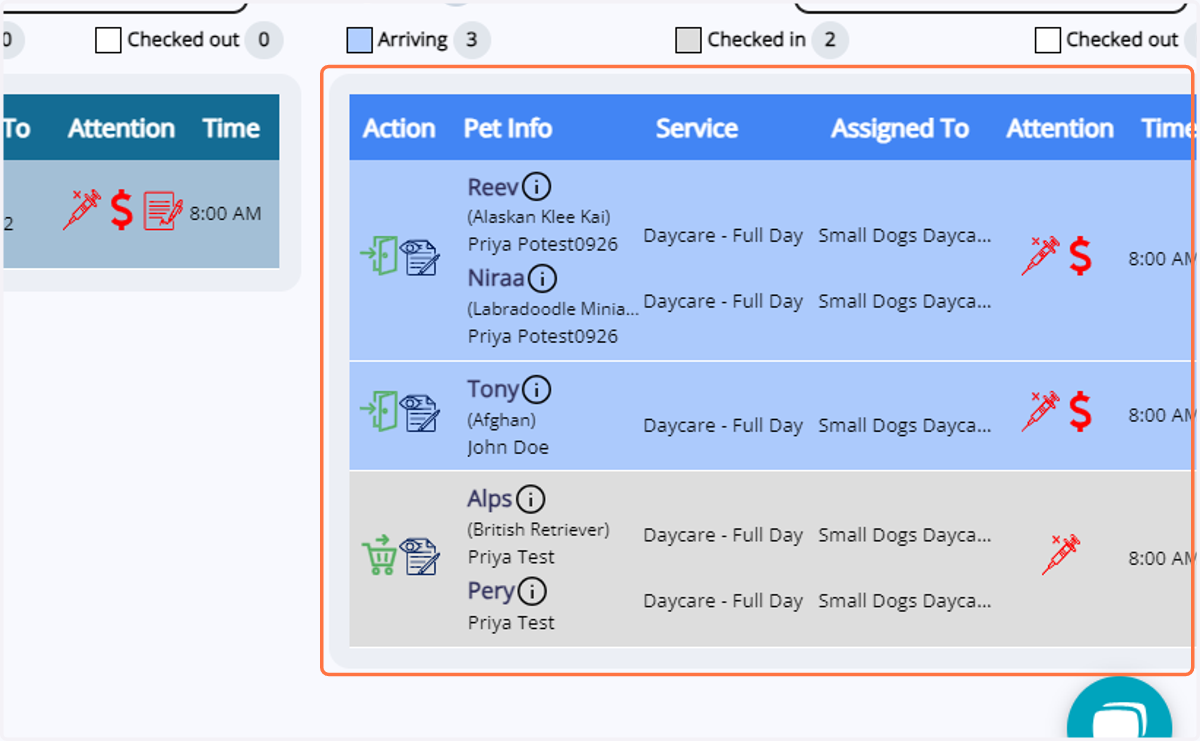Click vaccination syringe alert in Tony row
Image resolution: width=1200 pixels, height=741 pixels.
tap(1040, 412)
